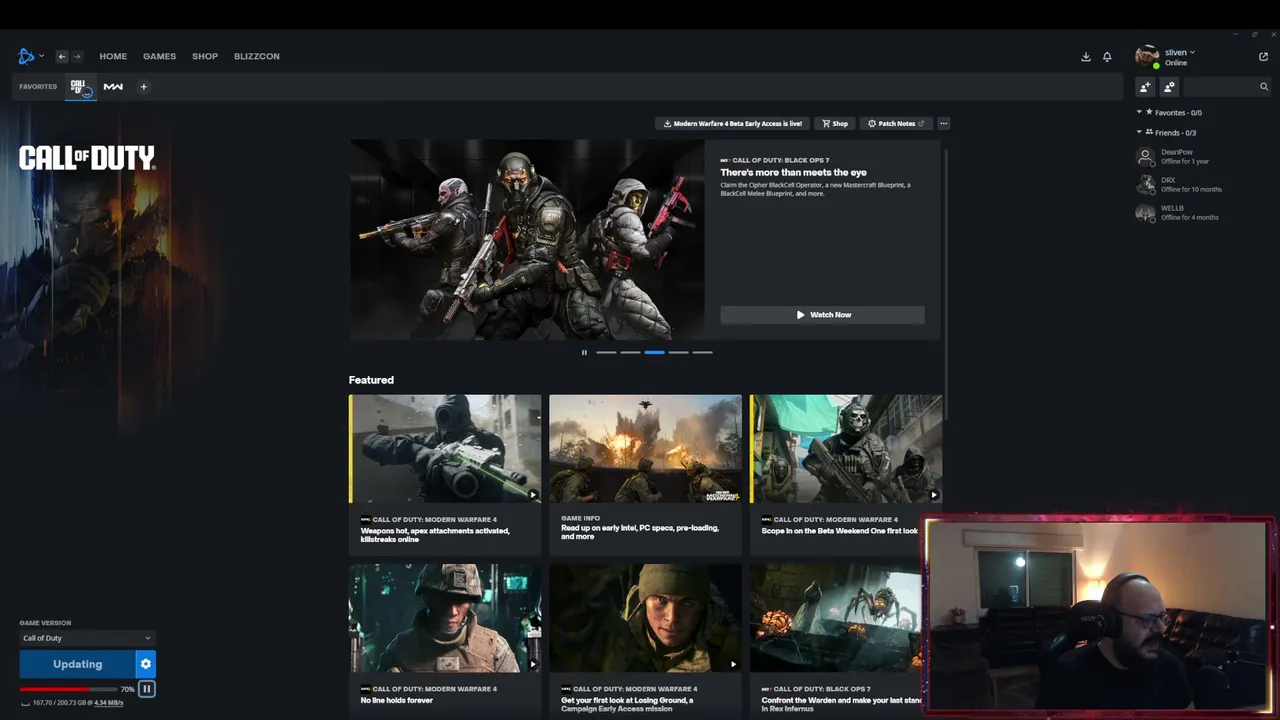Image resolution: width=1280 pixels, height=720 pixels.
Task: Click the FAVORITES bar label
Action: coord(38,87)
